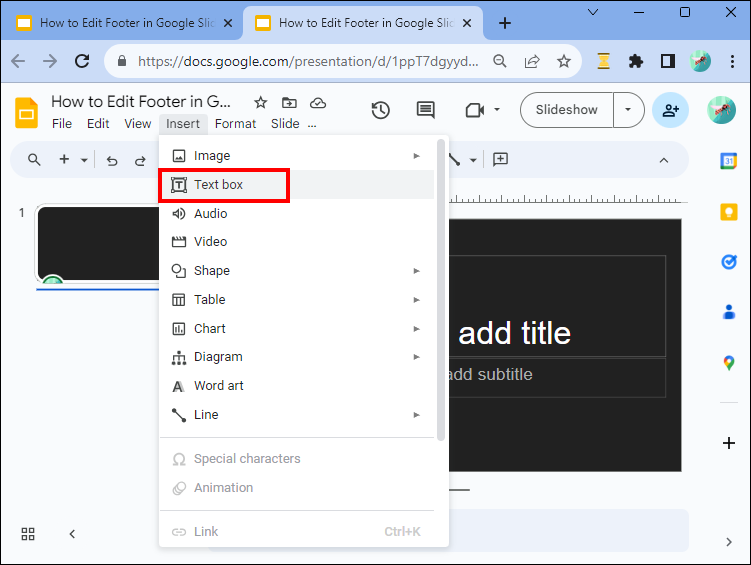Open the Format menu
This screenshot has width=751, height=565.
click(x=235, y=124)
